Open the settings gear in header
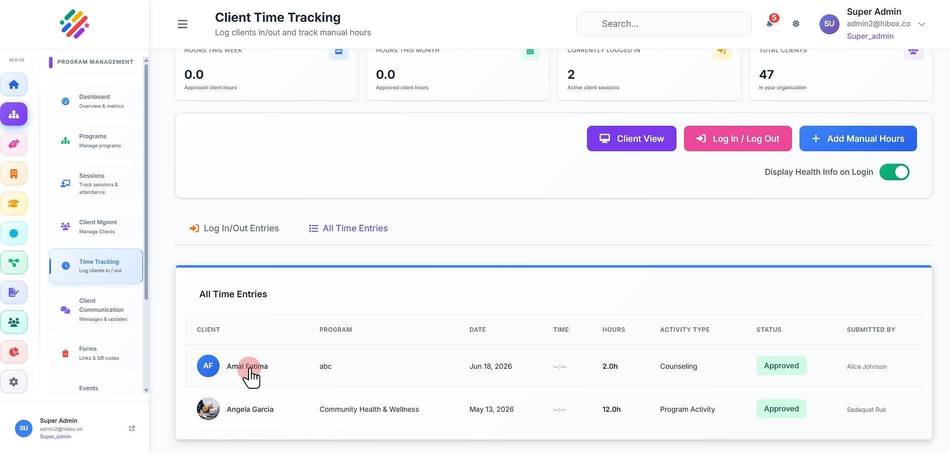The image size is (950, 453). (x=796, y=24)
